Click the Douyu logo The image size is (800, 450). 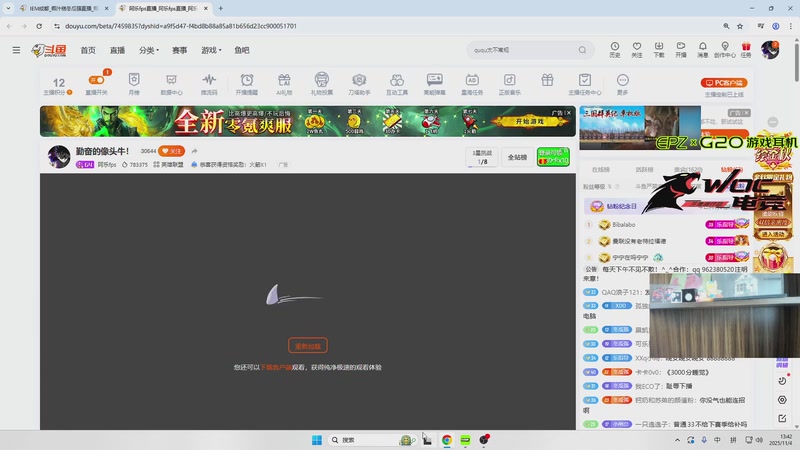(49, 50)
